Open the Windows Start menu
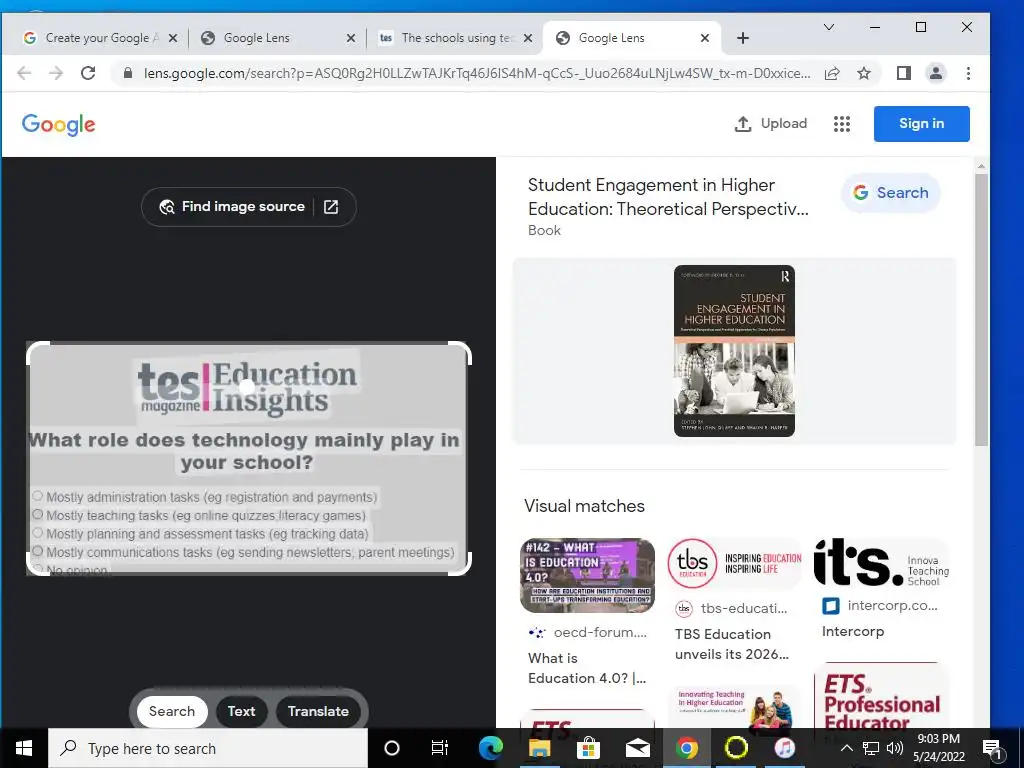 [x=24, y=748]
